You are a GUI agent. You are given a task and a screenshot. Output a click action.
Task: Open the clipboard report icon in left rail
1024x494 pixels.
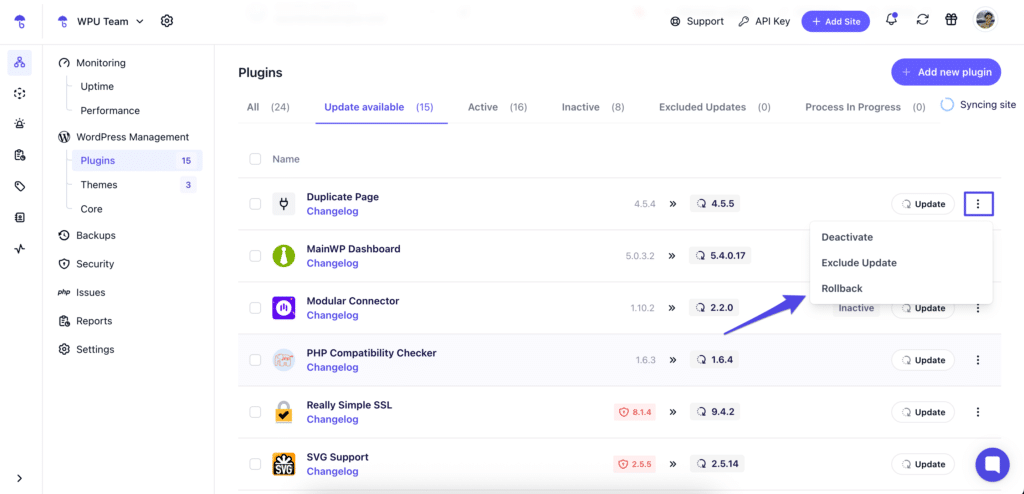(20, 155)
